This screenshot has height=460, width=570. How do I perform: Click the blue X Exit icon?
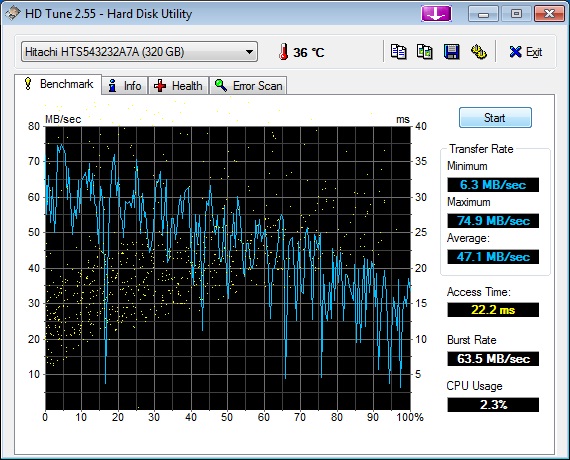point(515,52)
